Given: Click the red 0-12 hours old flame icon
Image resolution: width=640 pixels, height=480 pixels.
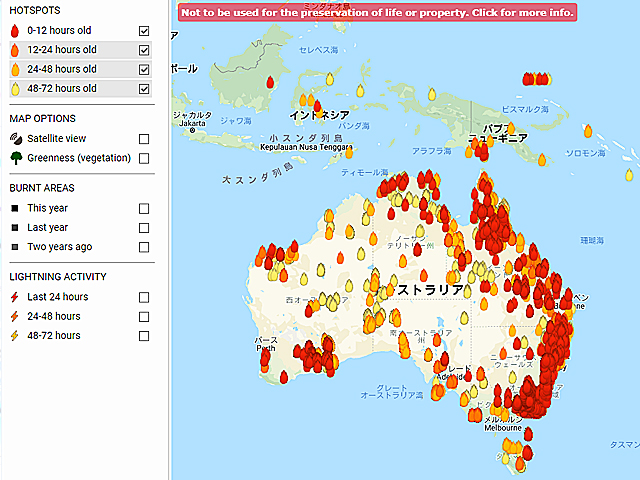Looking at the screenshot, I should point(16,30).
